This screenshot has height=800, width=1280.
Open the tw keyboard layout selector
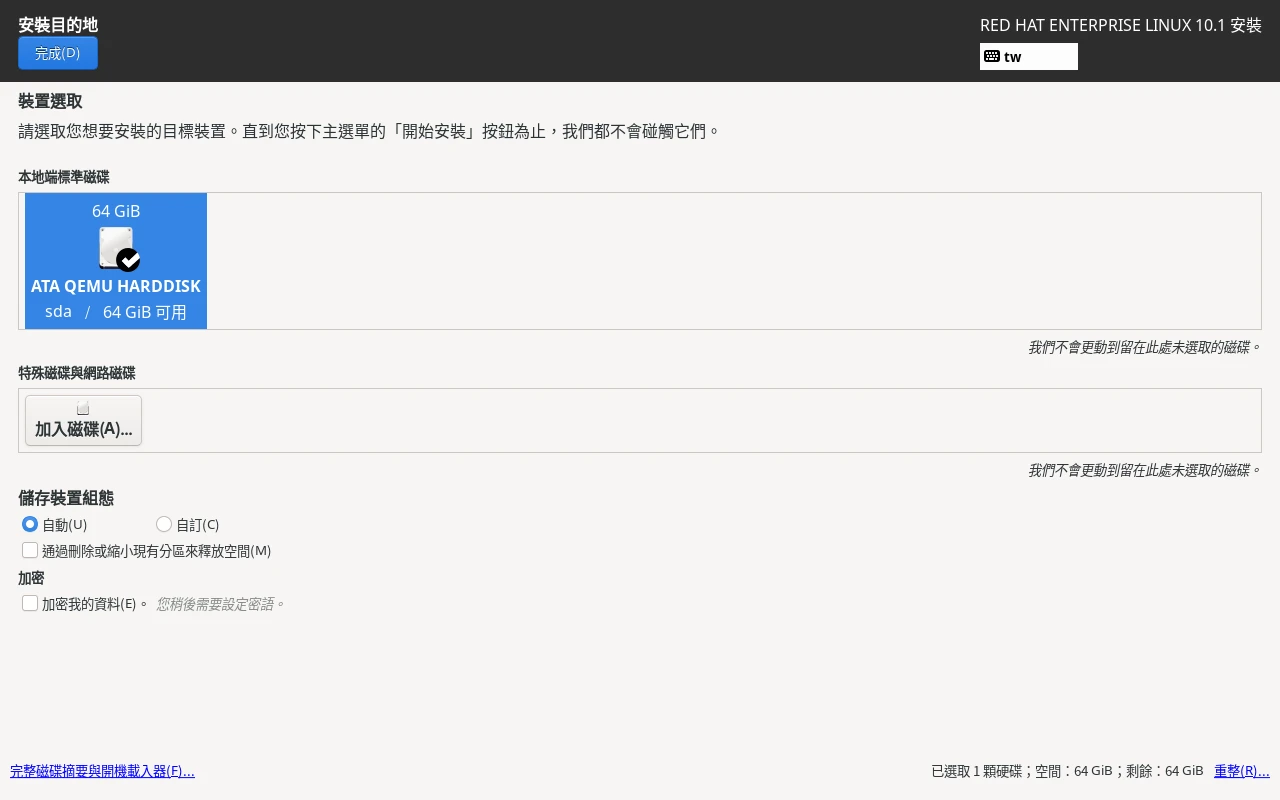click(x=1029, y=57)
